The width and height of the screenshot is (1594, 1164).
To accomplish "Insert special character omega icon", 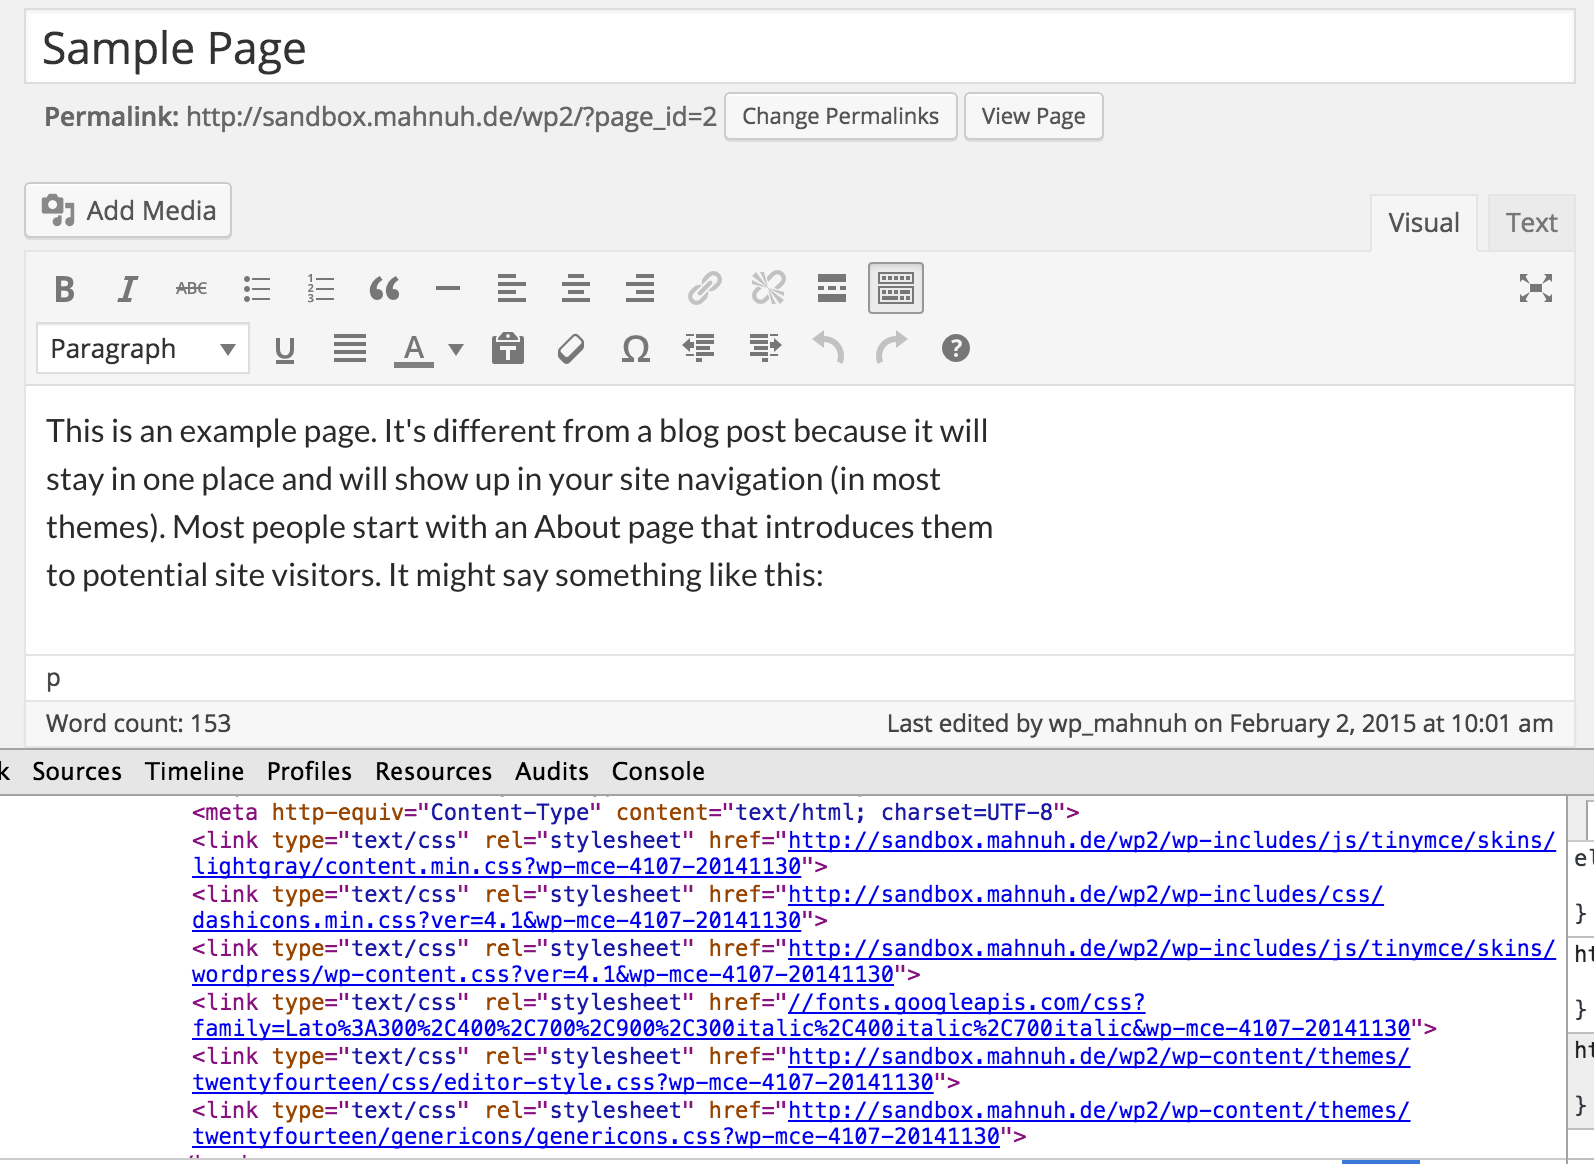I will pos(636,349).
